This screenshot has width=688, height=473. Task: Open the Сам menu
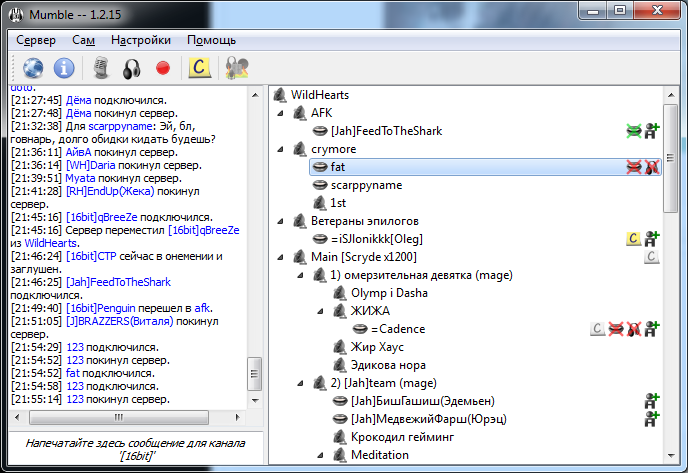[x=83, y=40]
